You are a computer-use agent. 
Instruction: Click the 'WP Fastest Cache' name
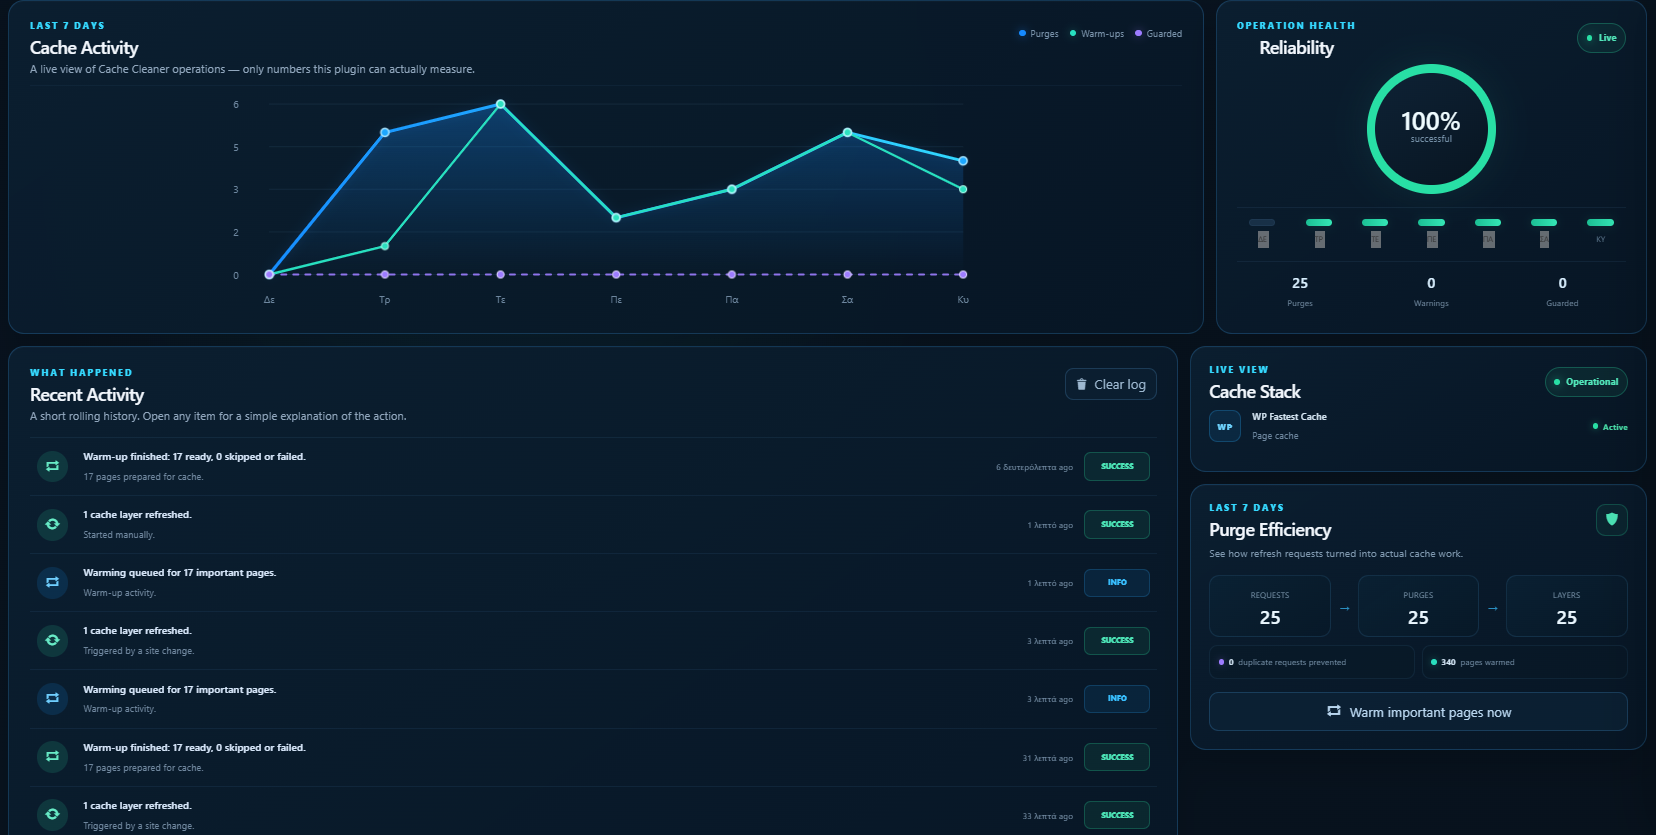click(1289, 417)
